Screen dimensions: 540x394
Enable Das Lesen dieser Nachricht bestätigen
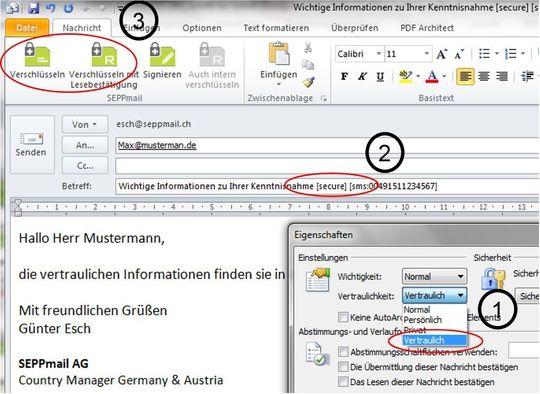[x=343, y=382]
